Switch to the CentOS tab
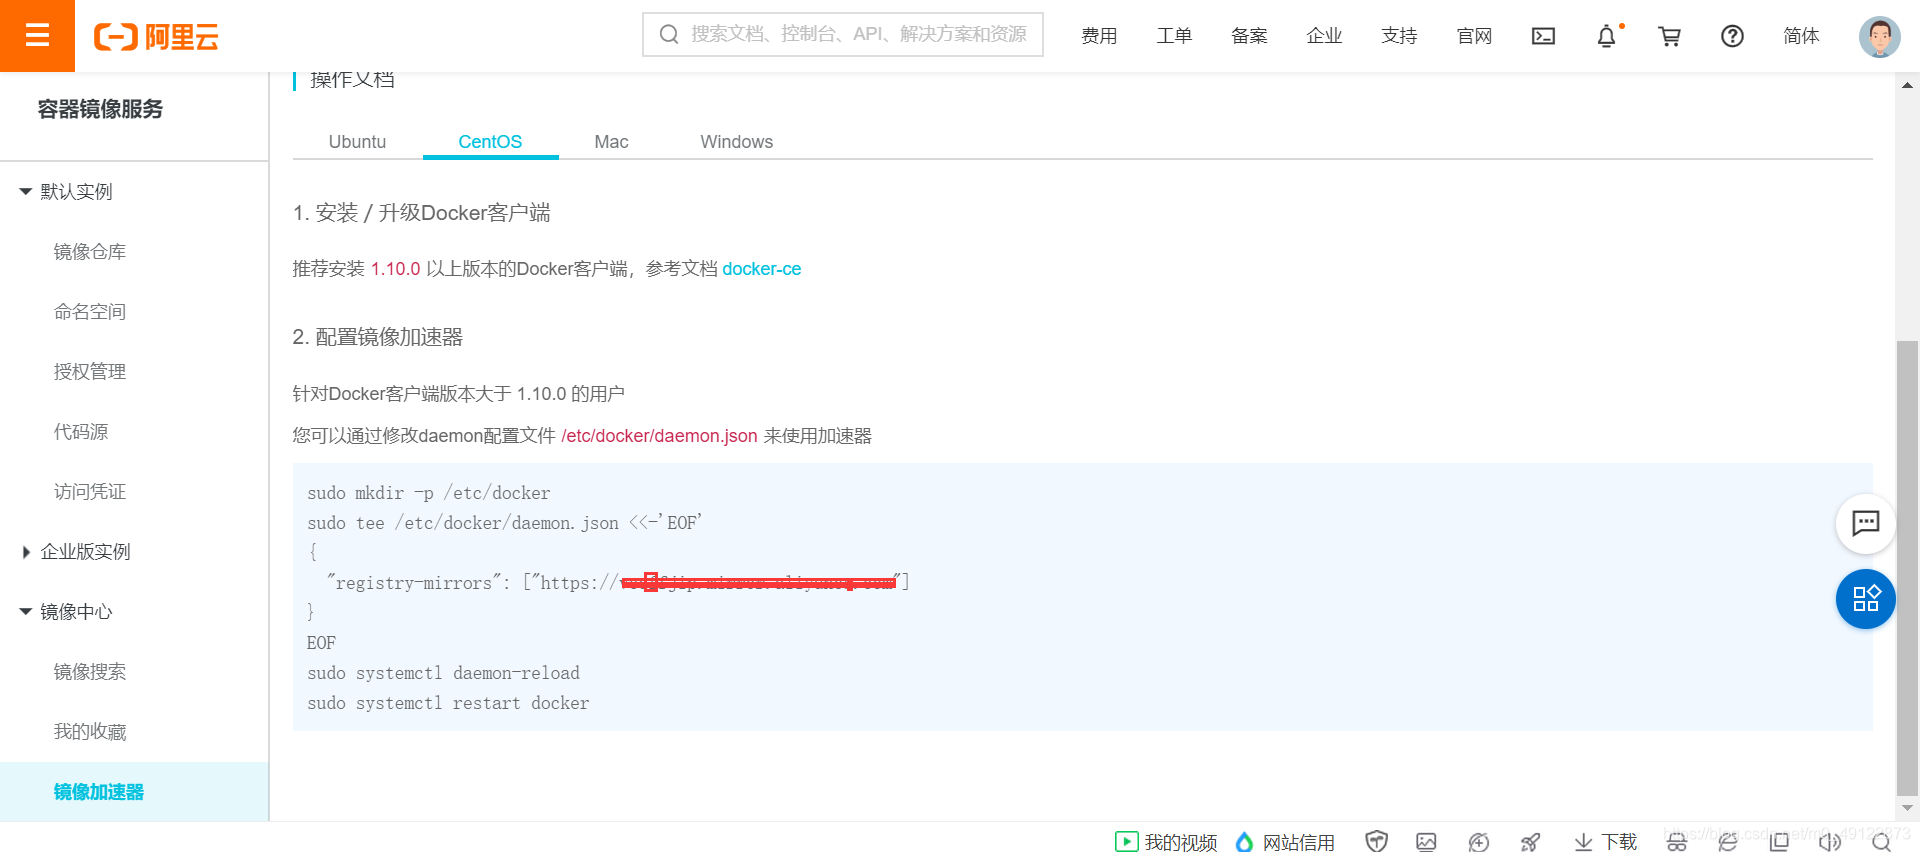 tap(490, 142)
